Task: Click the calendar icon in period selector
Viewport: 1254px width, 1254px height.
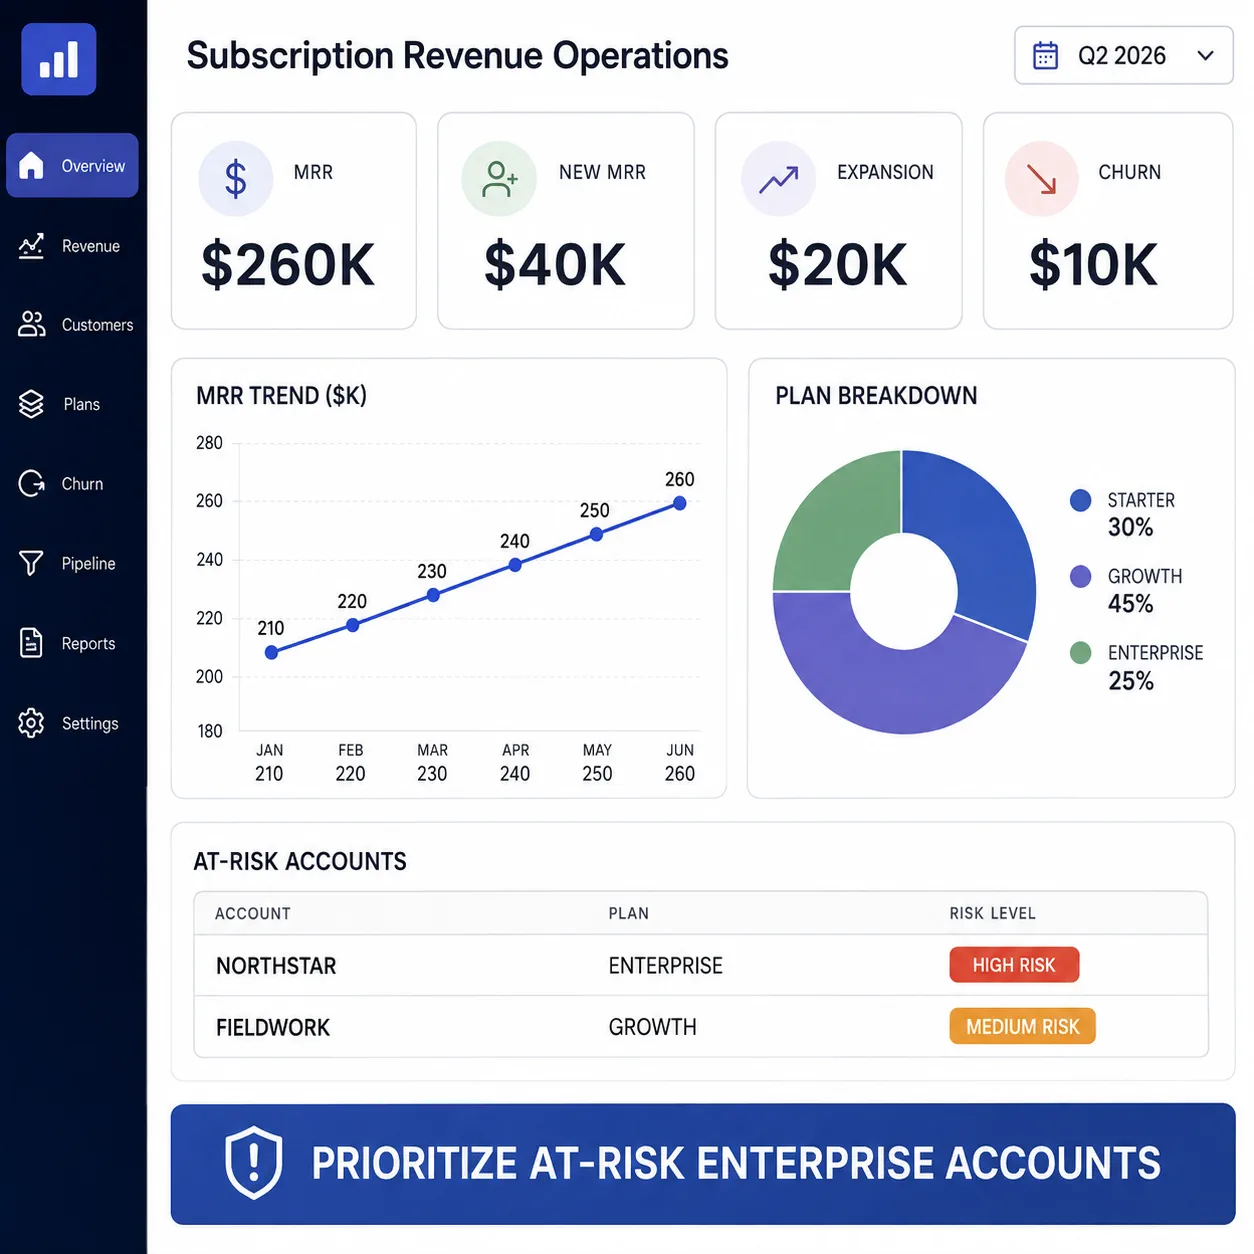Action: coord(1045,55)
